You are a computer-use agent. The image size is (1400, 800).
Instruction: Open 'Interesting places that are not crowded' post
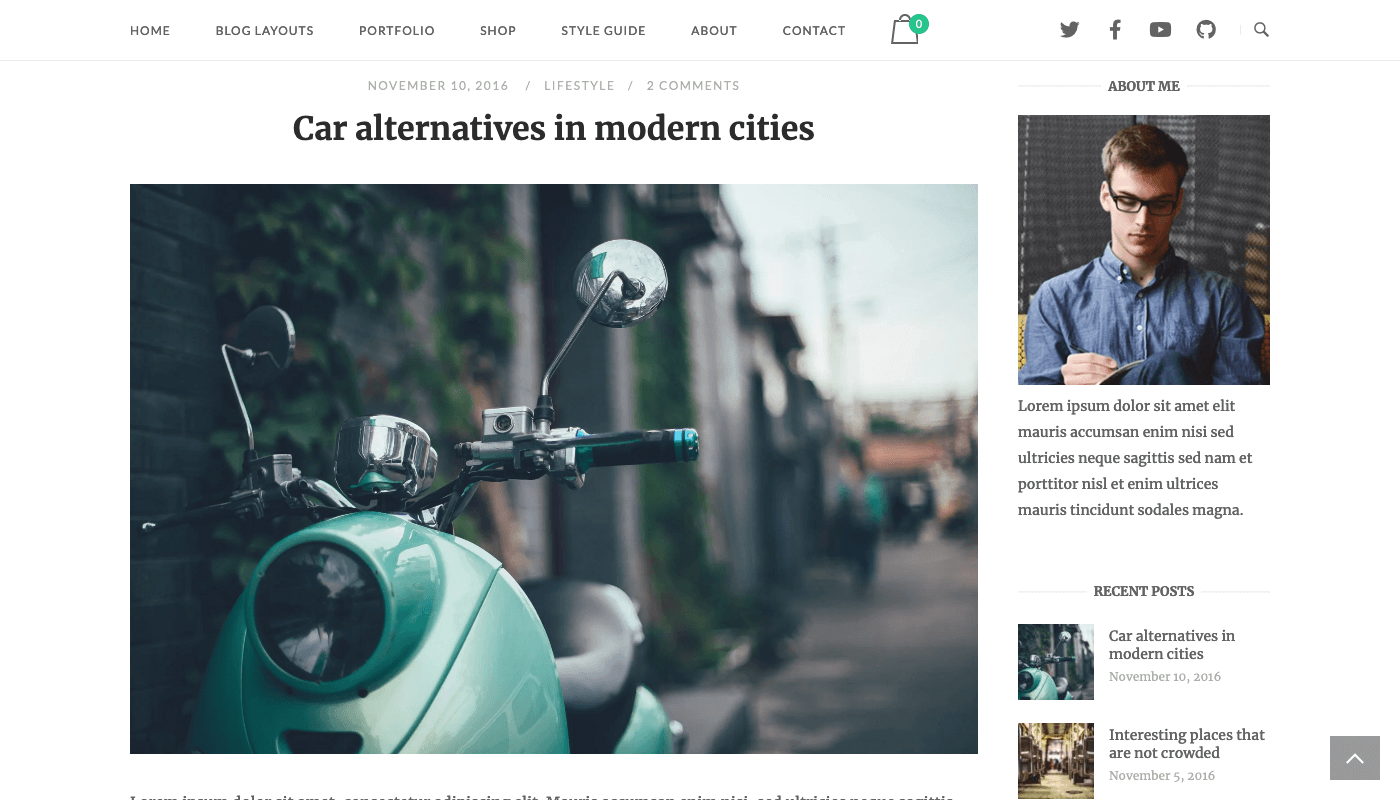[x=1187, y=744]
